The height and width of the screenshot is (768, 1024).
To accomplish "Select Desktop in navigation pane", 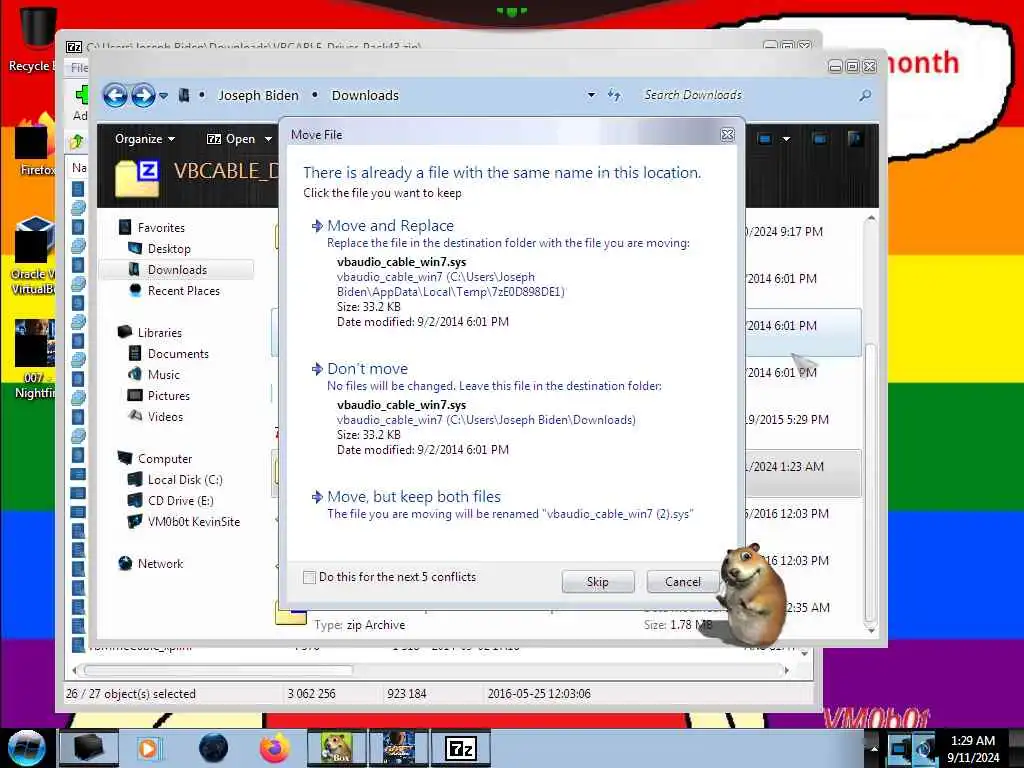I will click(169, 249).
